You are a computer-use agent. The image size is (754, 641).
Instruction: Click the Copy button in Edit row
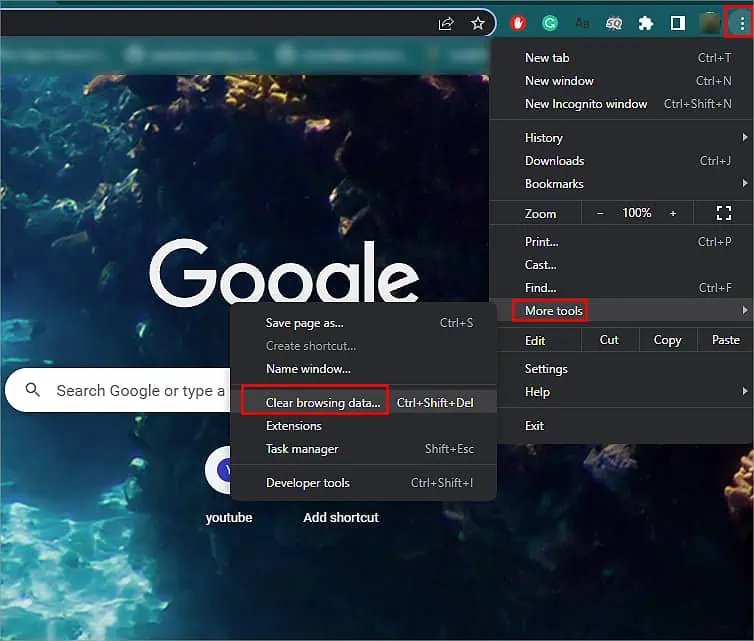pyautogui.click(x=667, y=339)
